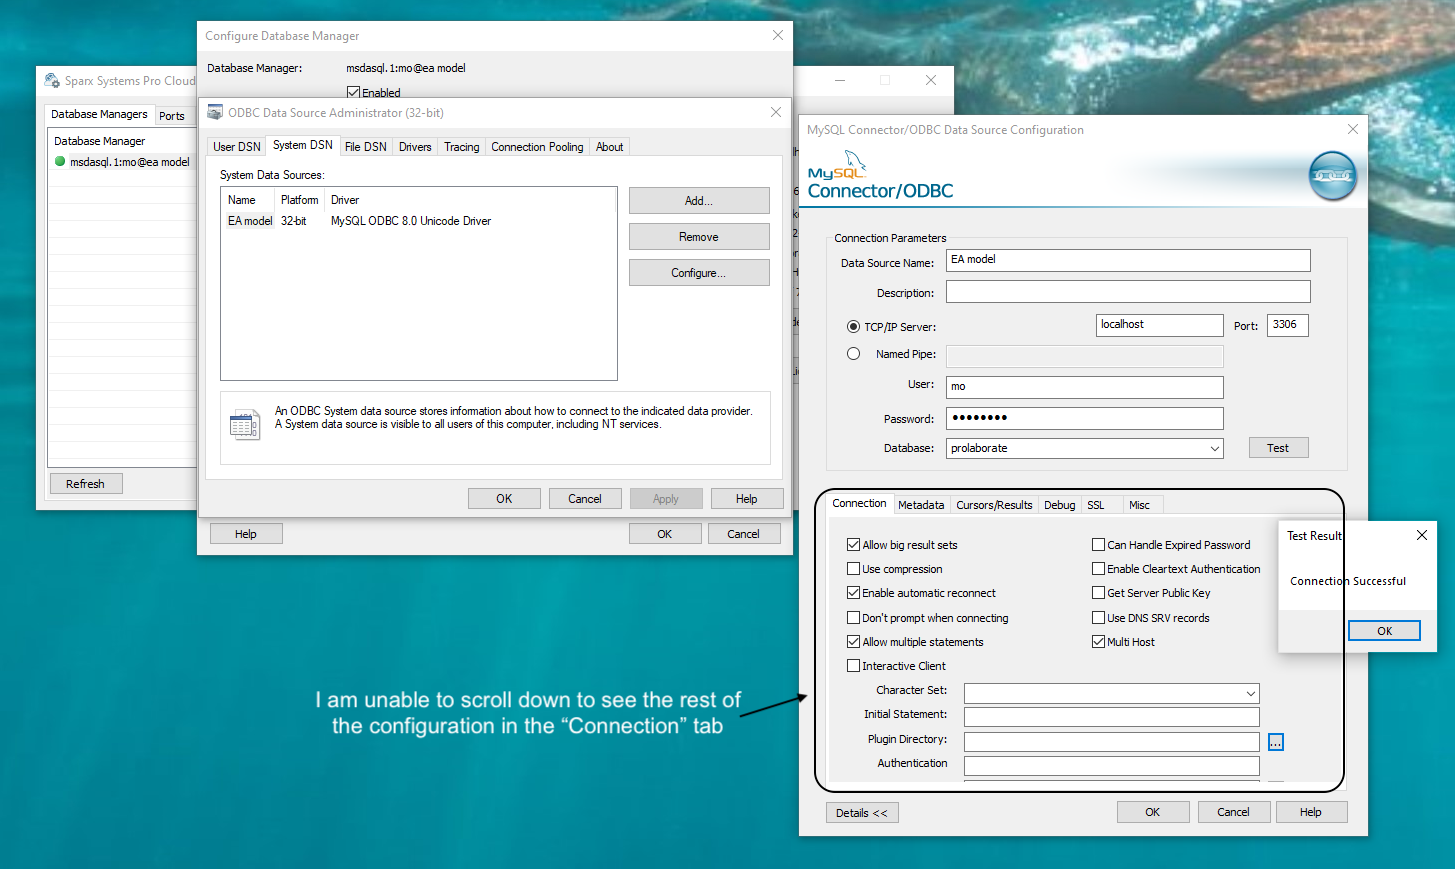Viewport: 1455px width, 869px height.
Task: Switch to the Metadata tab
Action: (x=921, y=505)
